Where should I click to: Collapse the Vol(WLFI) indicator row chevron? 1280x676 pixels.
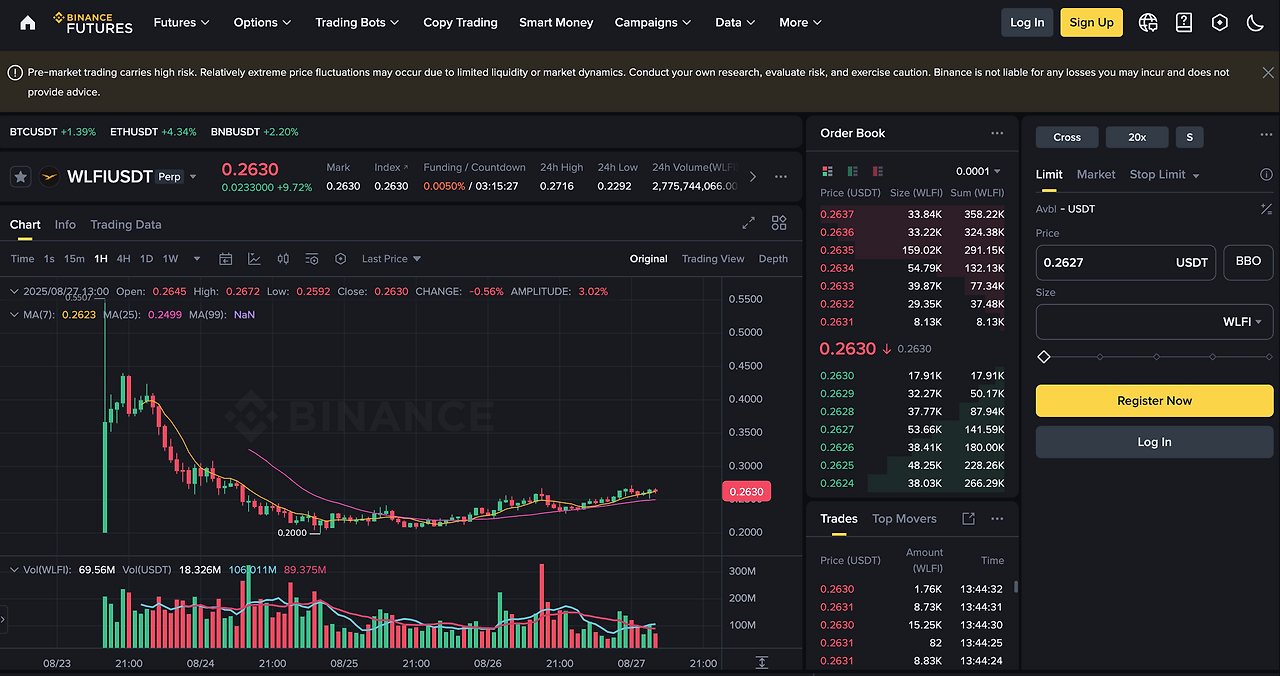point(14,569)
